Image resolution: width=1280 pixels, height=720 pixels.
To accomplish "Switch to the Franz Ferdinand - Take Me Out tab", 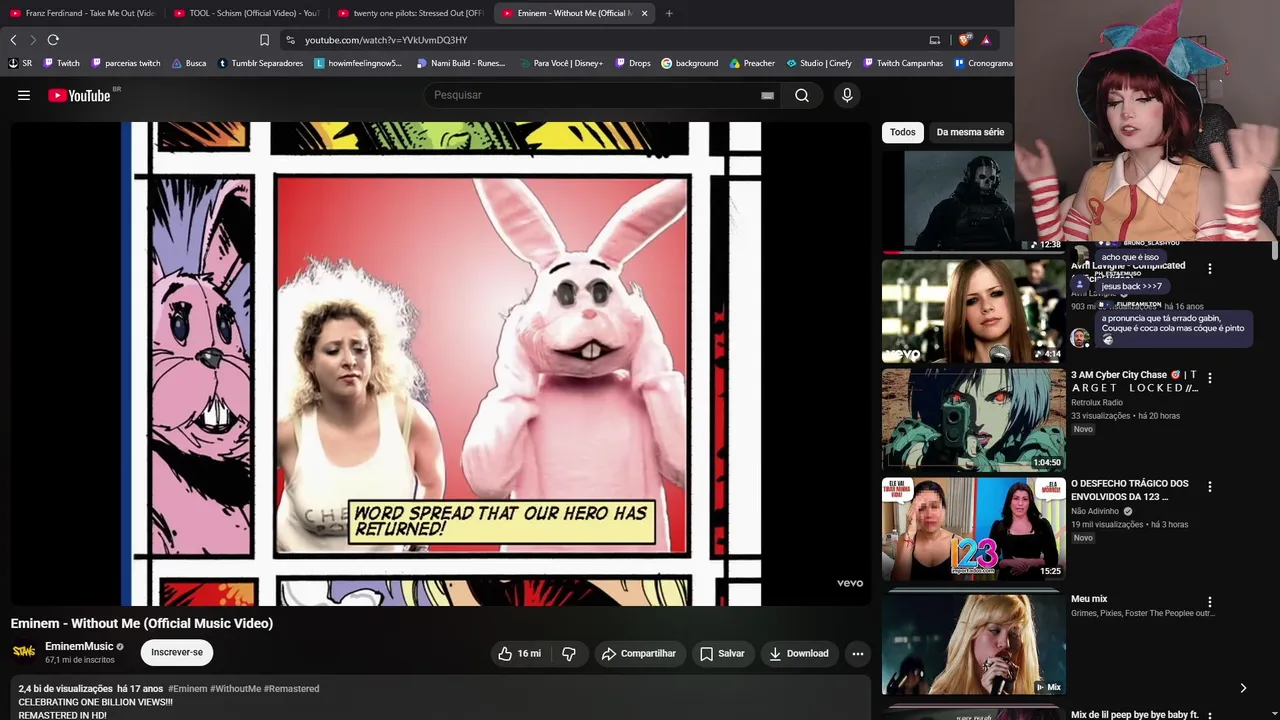I will click(x=82, y=13).
